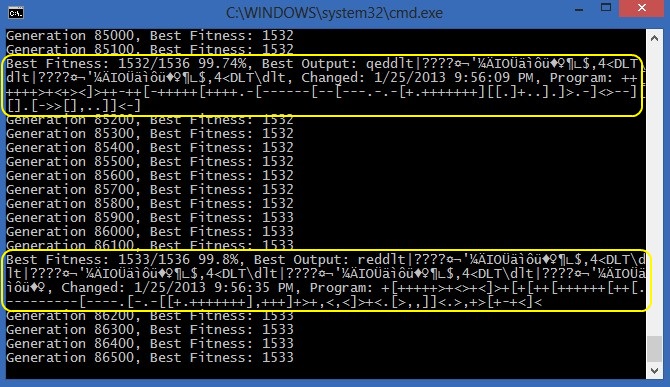
Task: Click the Changed 1/25/2013 9:56:09 PM text
Action: 417,78
